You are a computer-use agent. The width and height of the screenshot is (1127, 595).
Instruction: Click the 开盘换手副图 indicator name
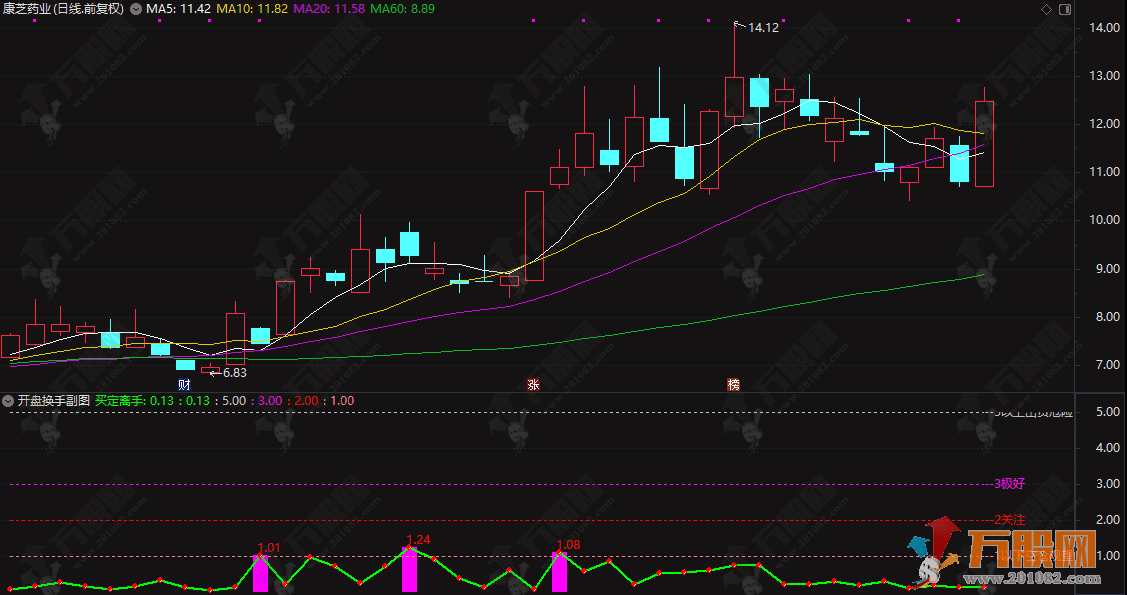click(x=54, y=400)
